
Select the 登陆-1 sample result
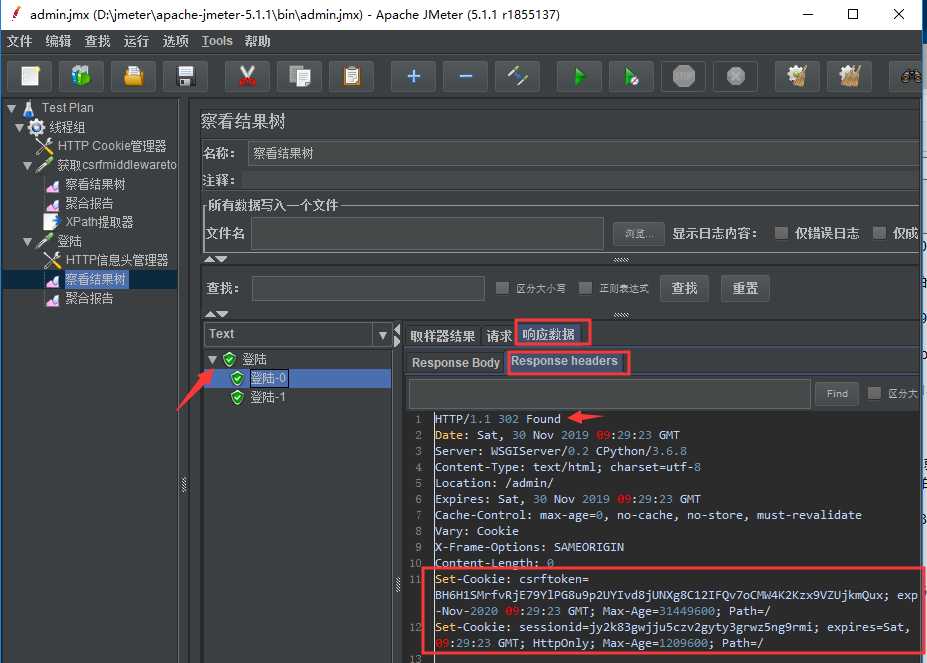(268, 397)
